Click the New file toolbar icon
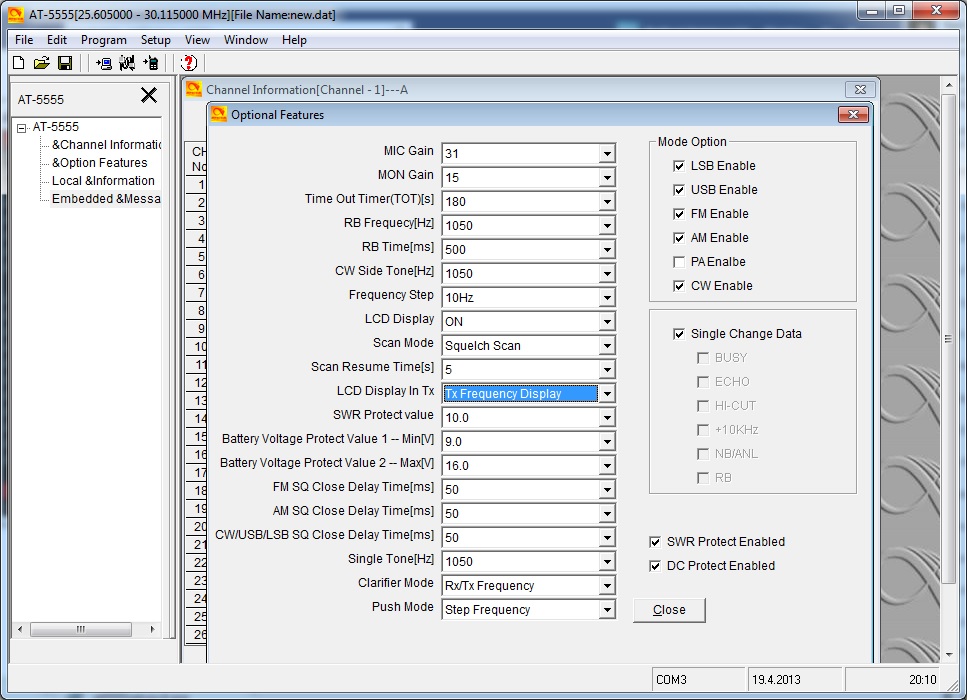Image resolution: width=967 pixels, height=700 pixels. pos(18,63)
